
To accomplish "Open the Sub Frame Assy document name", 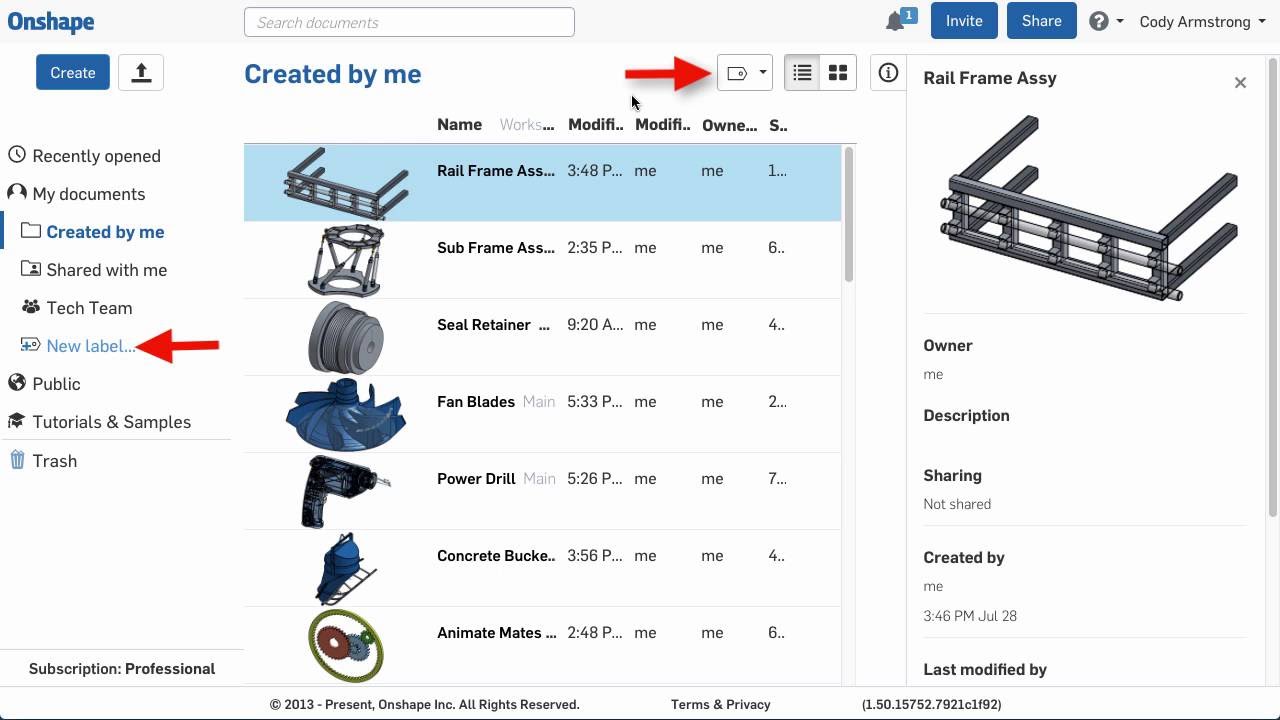I will [x=496, y=248].
